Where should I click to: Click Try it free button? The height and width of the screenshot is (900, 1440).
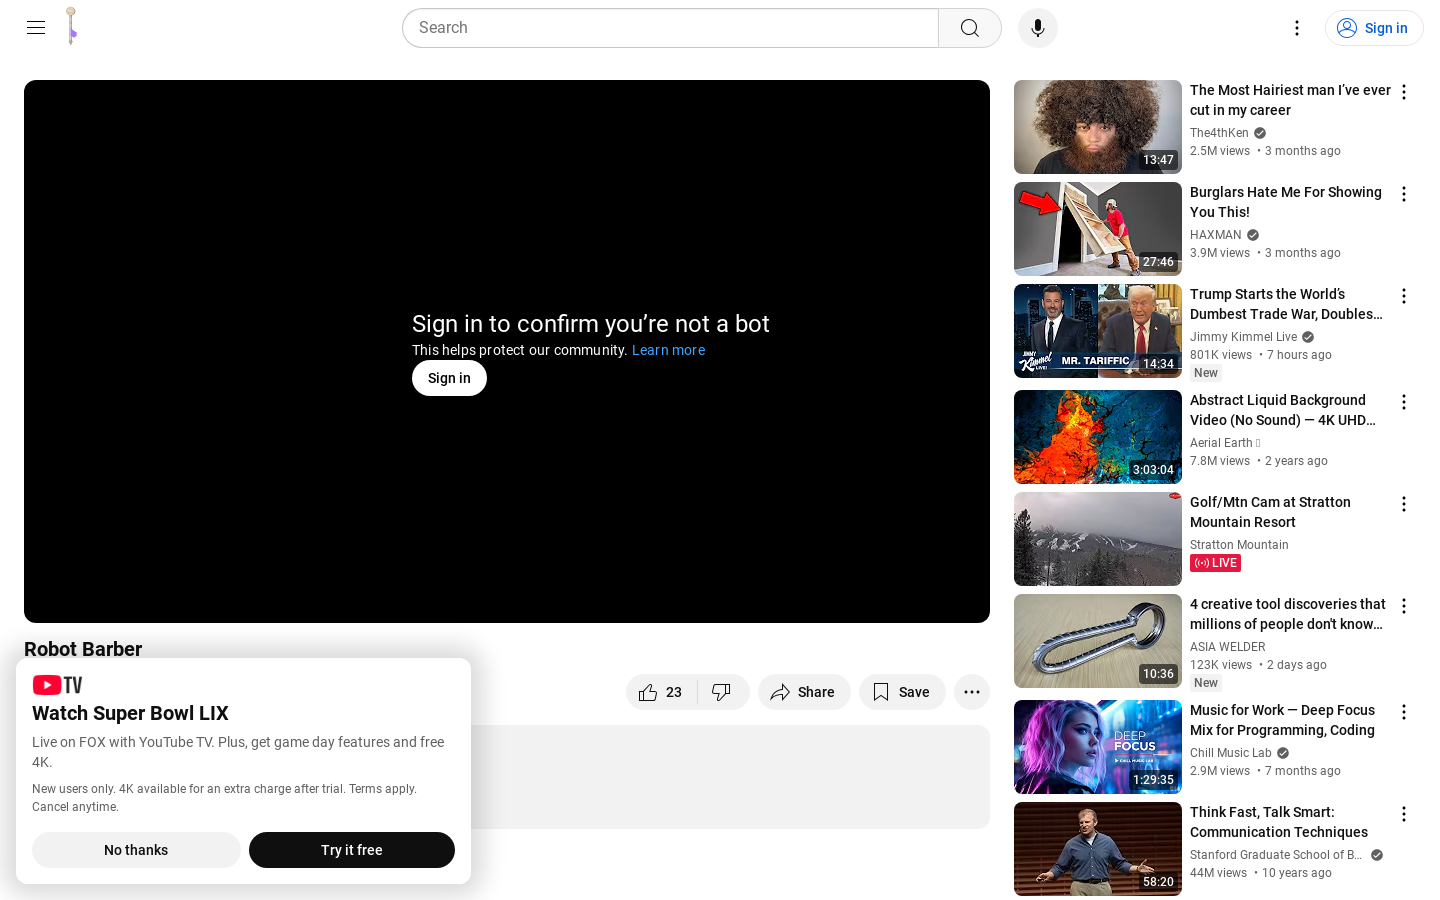(352, 850)
